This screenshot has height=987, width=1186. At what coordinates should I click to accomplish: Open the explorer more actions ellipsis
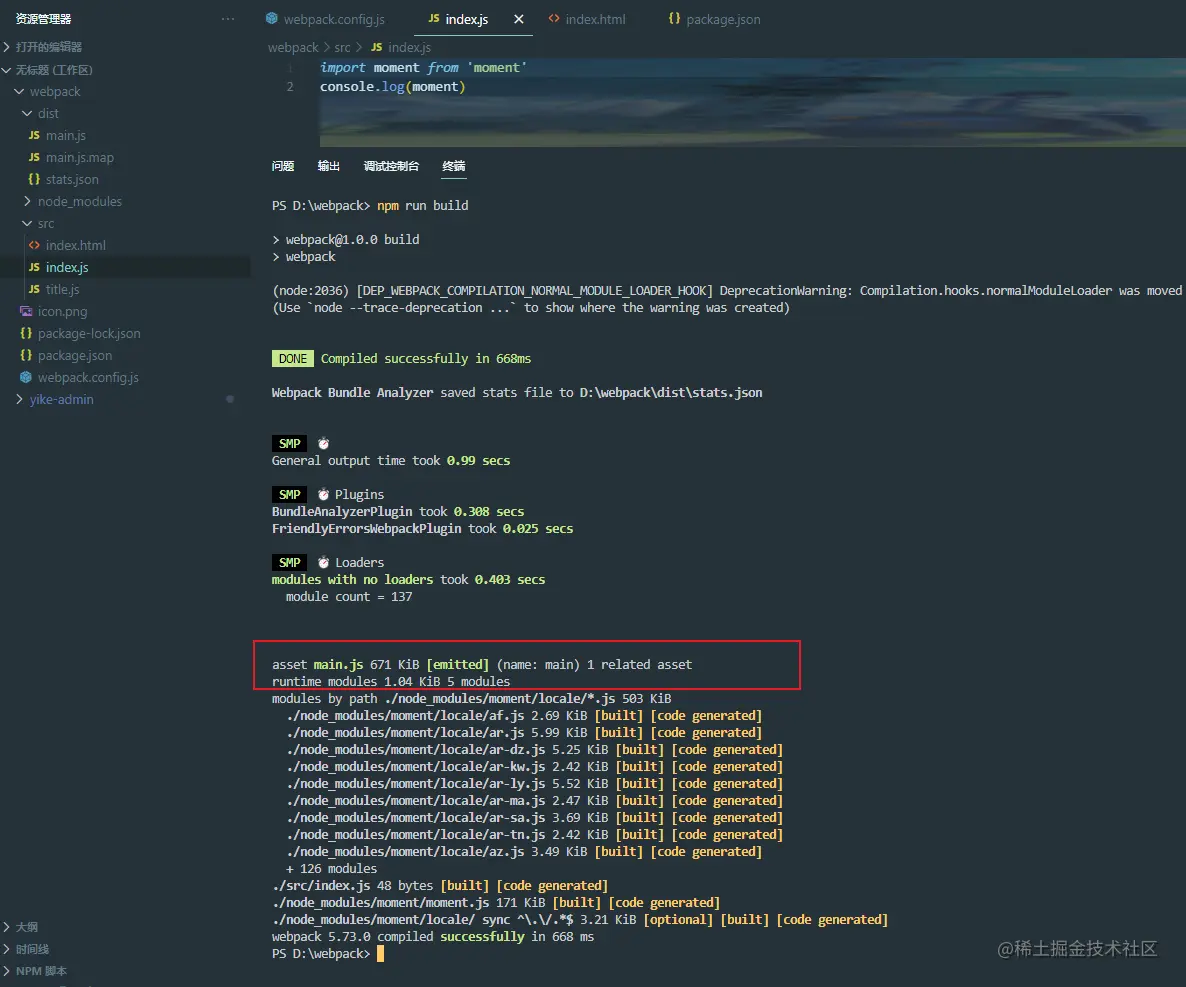(x=228, y=19)
